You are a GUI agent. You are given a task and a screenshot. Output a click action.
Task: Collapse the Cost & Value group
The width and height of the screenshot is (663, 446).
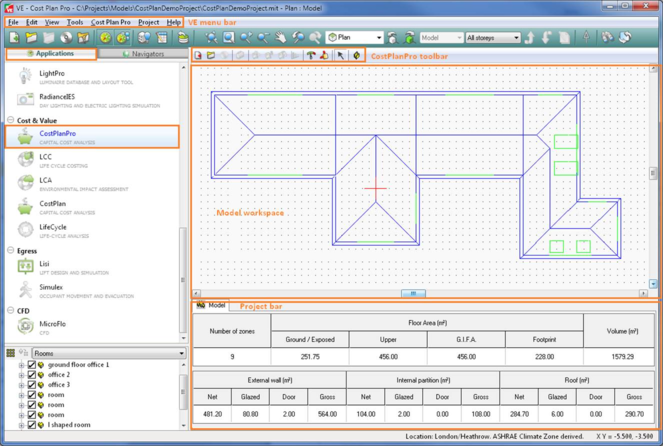tap(11, 120)
